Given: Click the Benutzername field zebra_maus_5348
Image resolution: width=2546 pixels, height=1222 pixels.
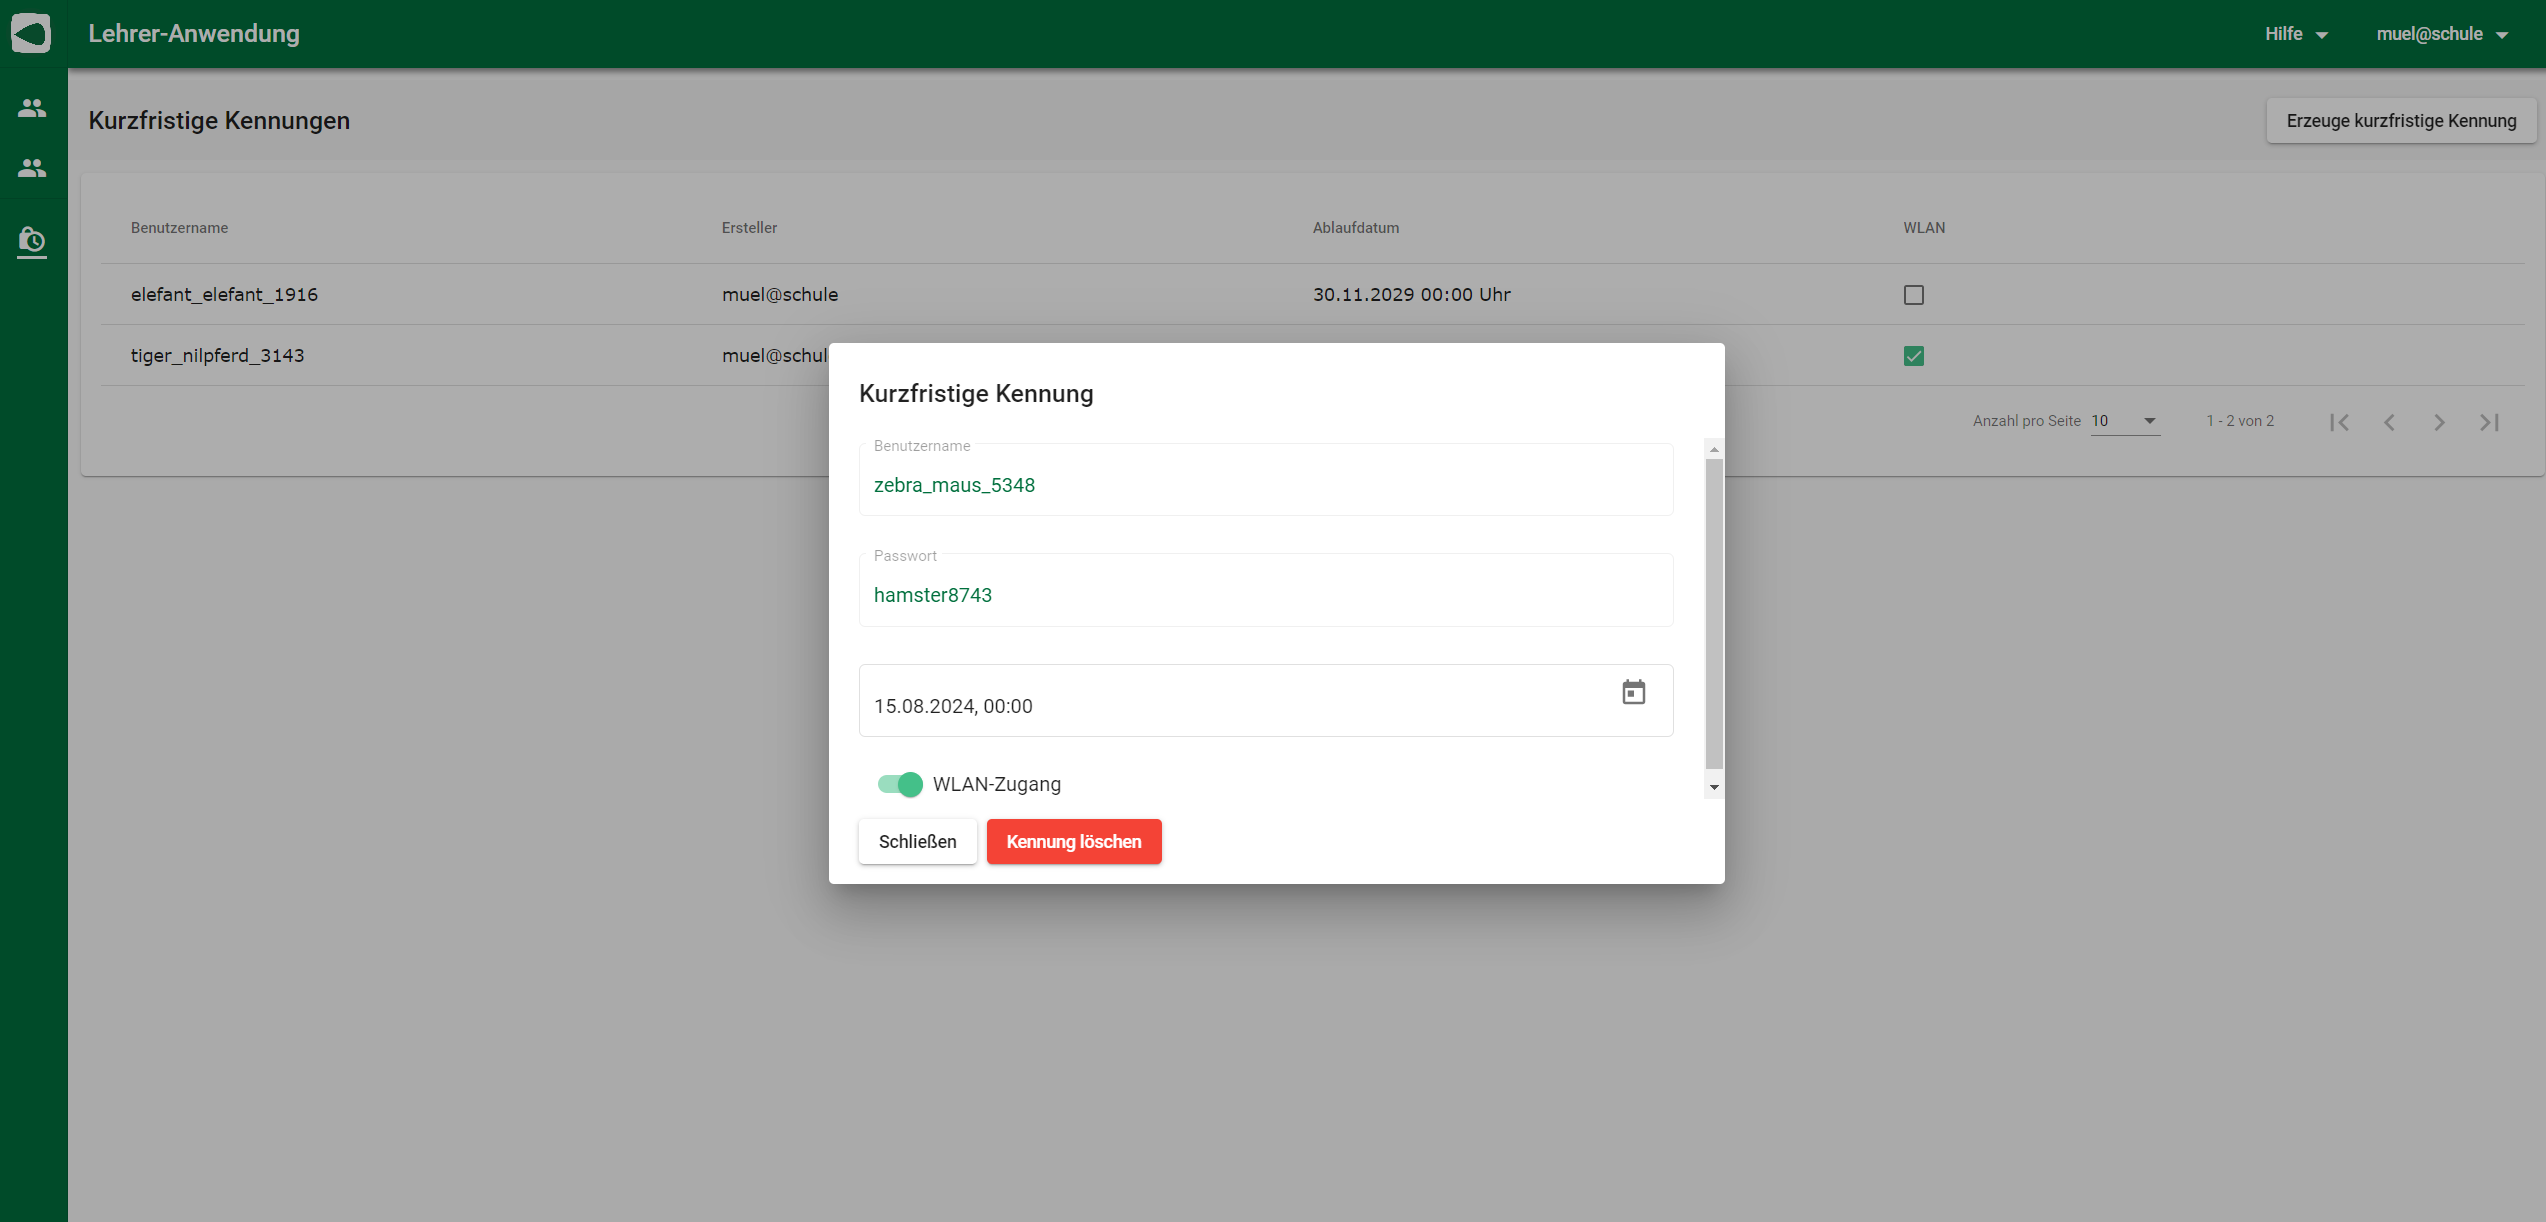Looking at the screenshot, I should pos(1265,480).
